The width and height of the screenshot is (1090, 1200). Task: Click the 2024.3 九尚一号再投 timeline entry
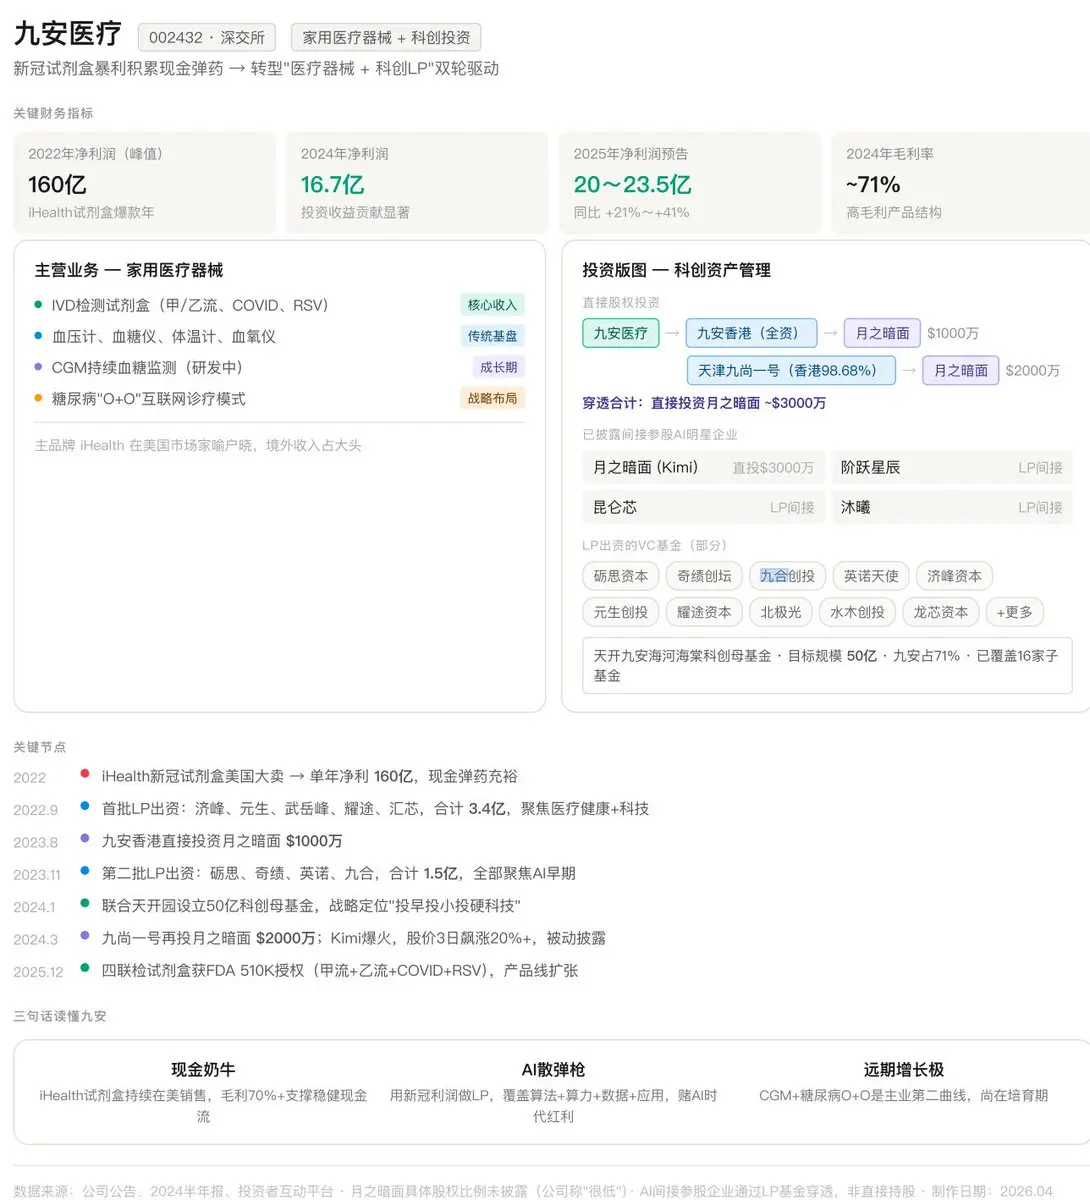[x=310, y=938]
